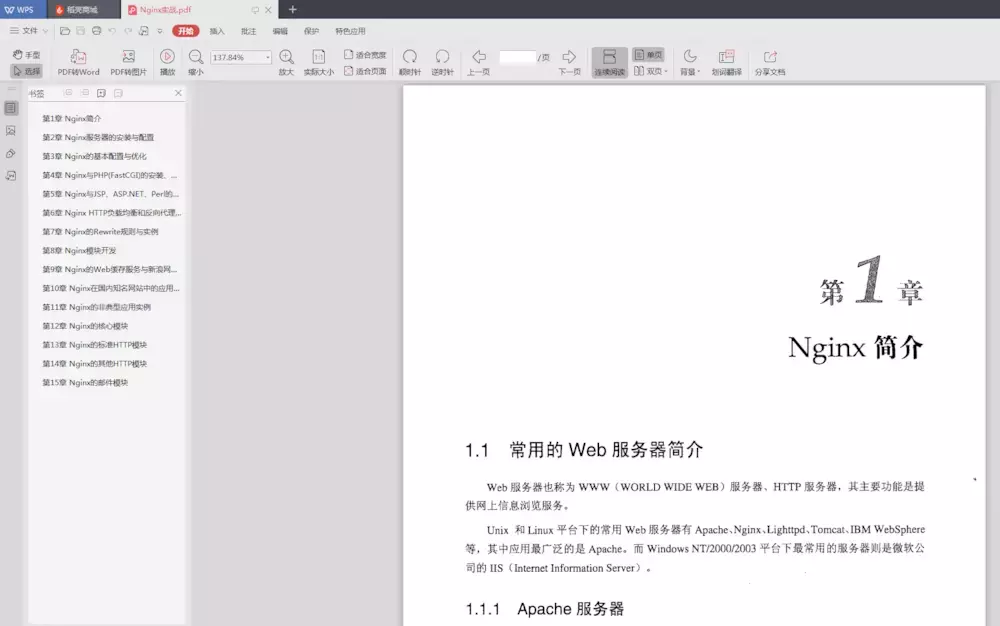The height and width of the screenshot is (626, 1000).
Task: Rotate page counterclockwise (逆时针)
Action: tap(442, 62)
